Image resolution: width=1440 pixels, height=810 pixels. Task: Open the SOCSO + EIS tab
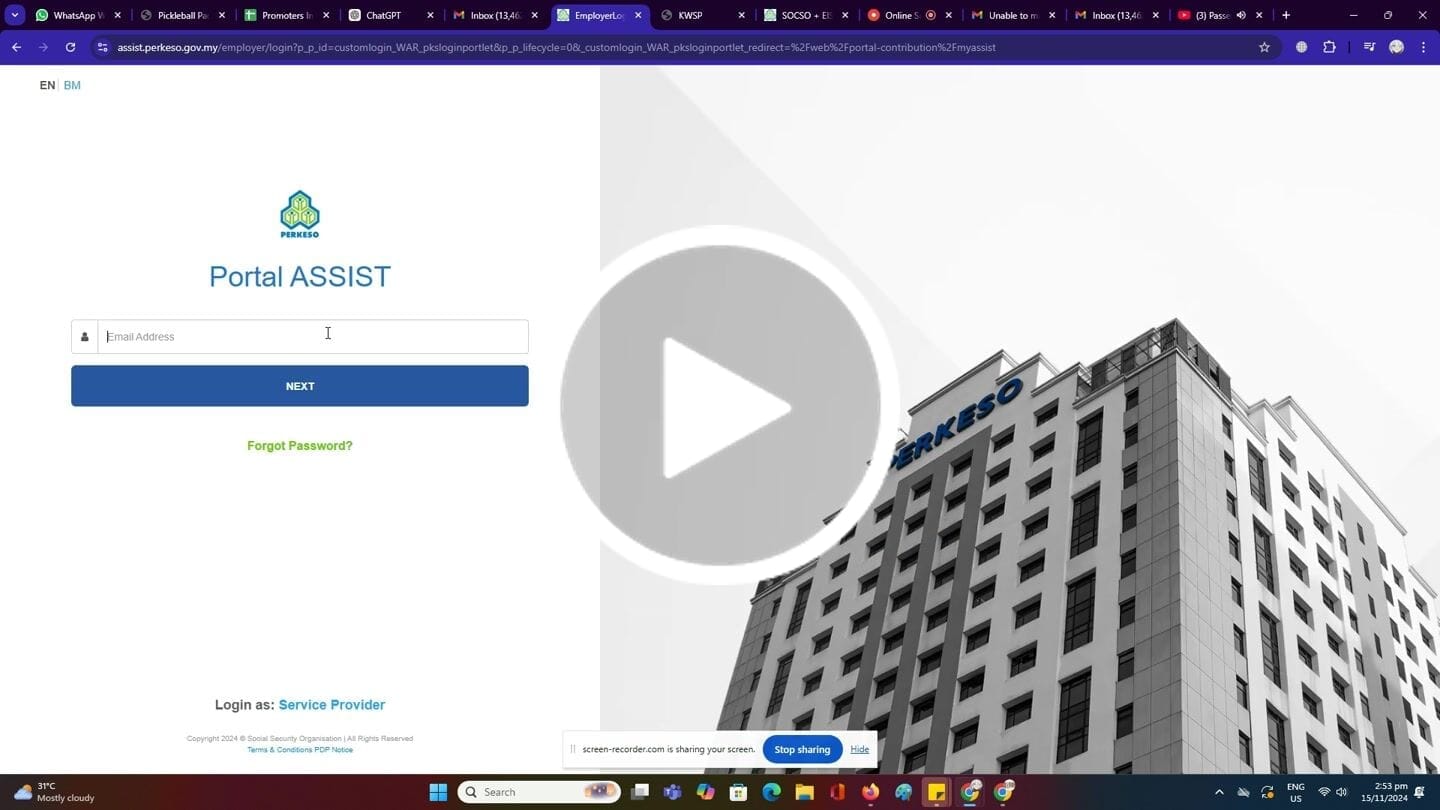point(807,15)
